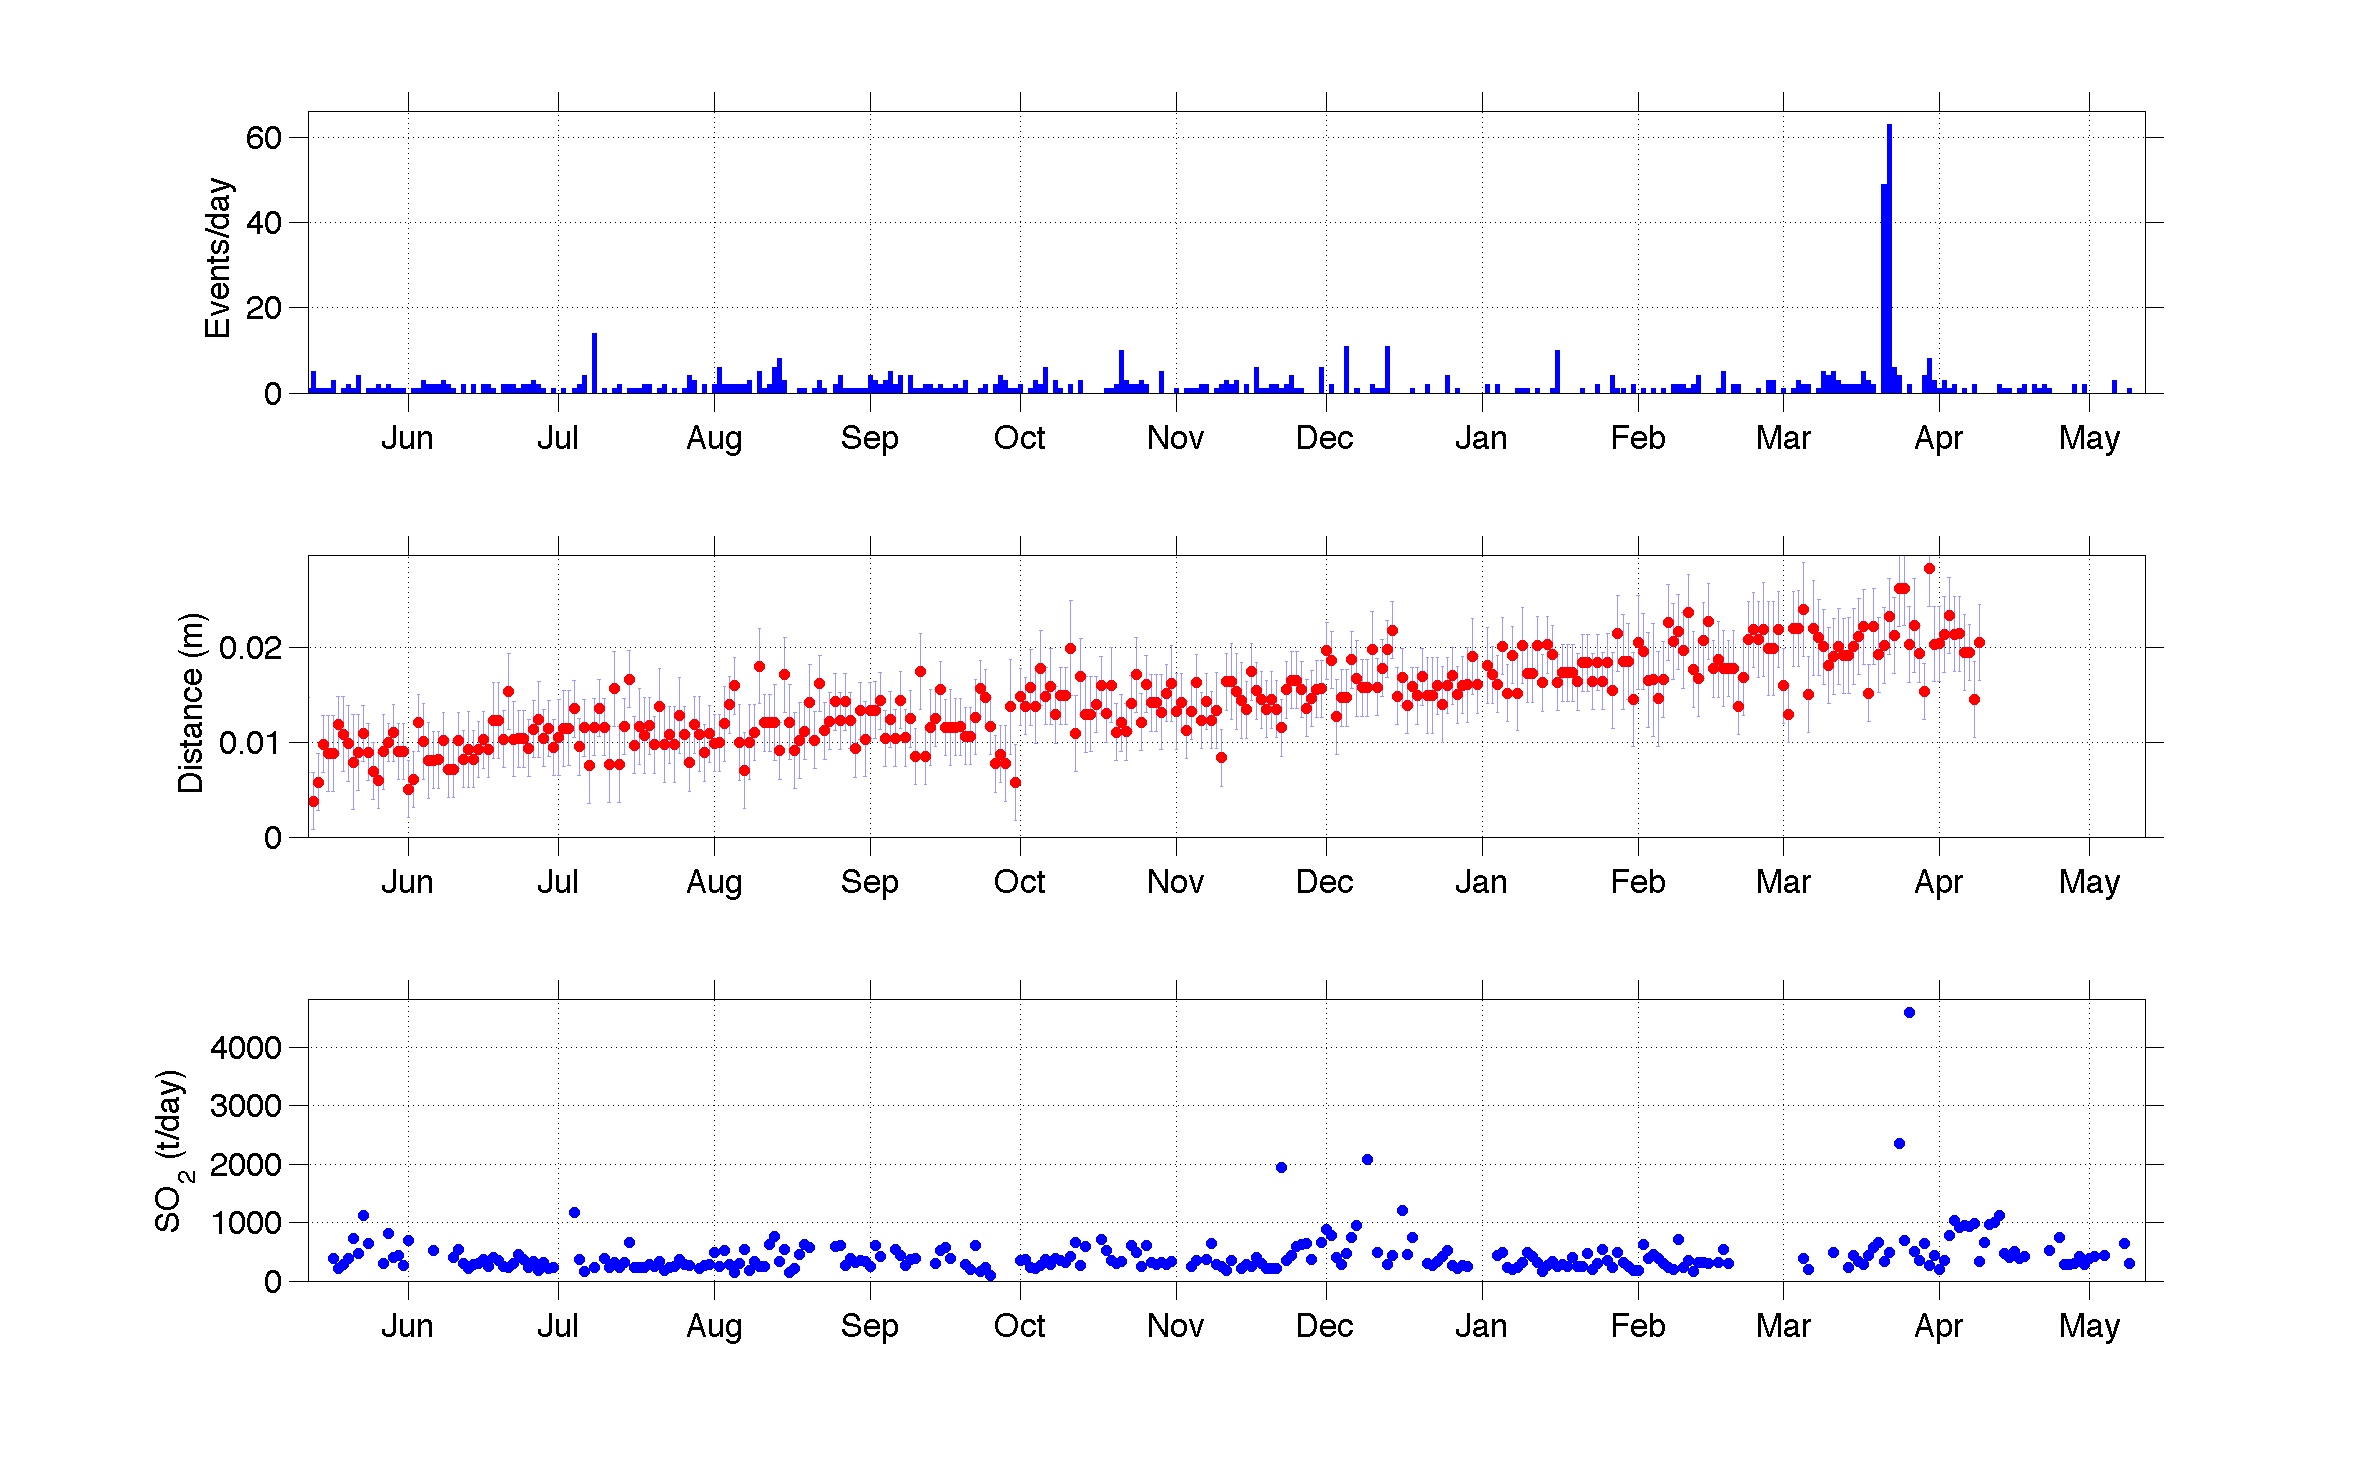The height and width of the screenshot is (1482, 2370).
Task: Click Oct label below the Events/day plot
Action: click(1019, 438)
